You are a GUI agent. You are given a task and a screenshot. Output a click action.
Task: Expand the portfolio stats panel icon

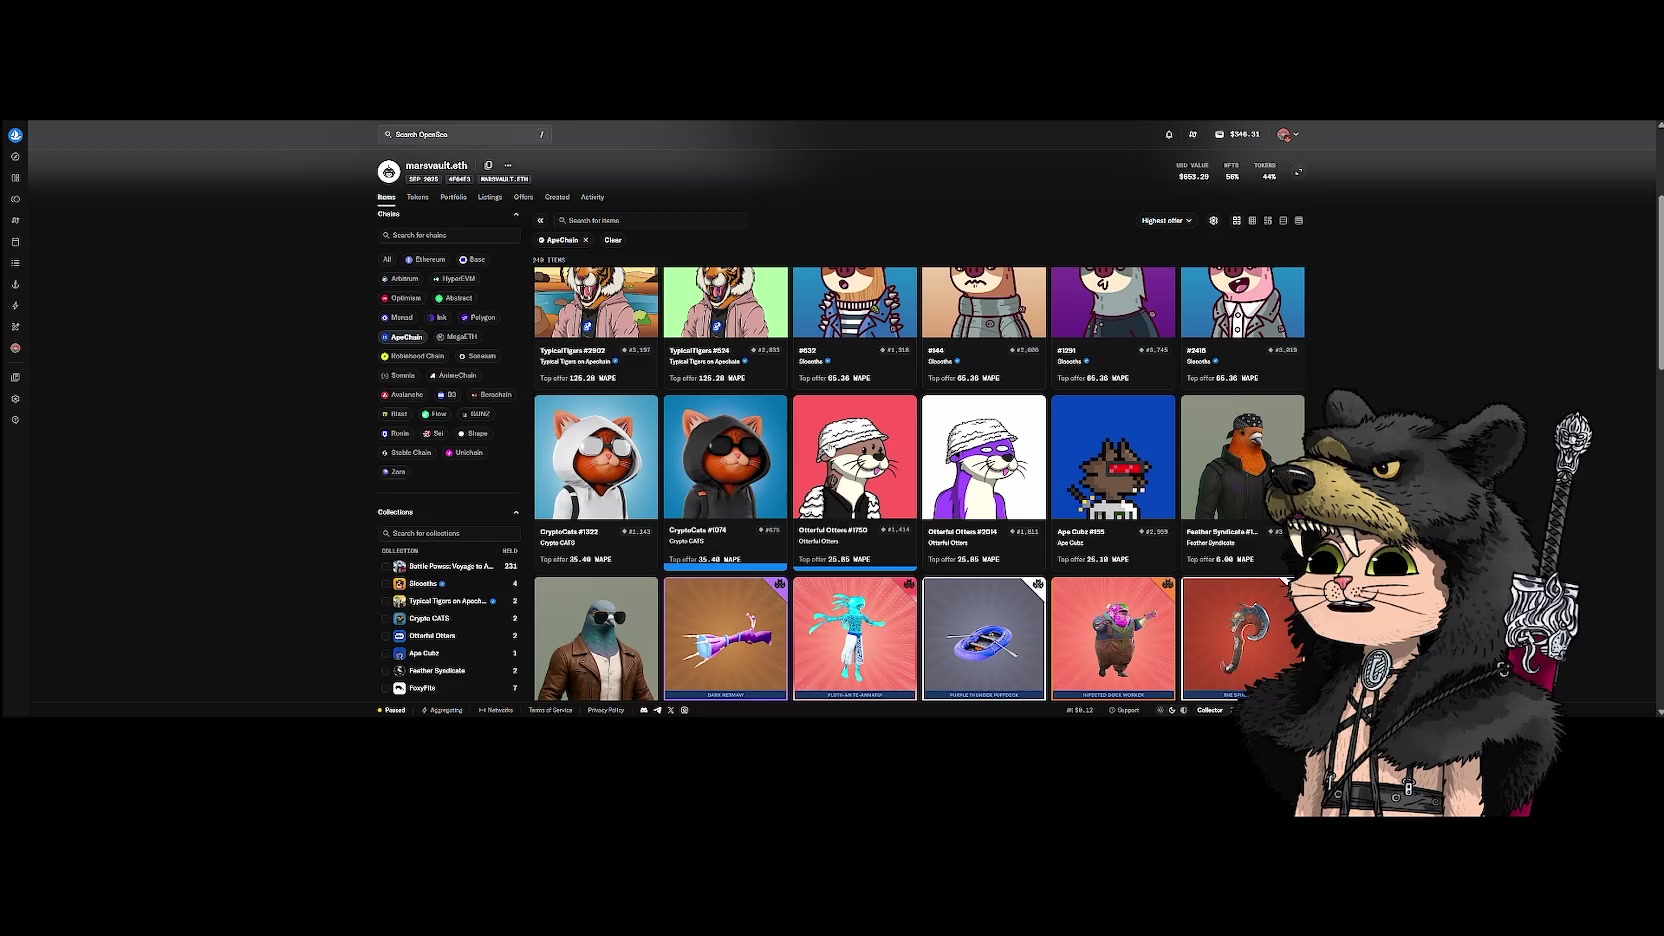[1299, 172]
